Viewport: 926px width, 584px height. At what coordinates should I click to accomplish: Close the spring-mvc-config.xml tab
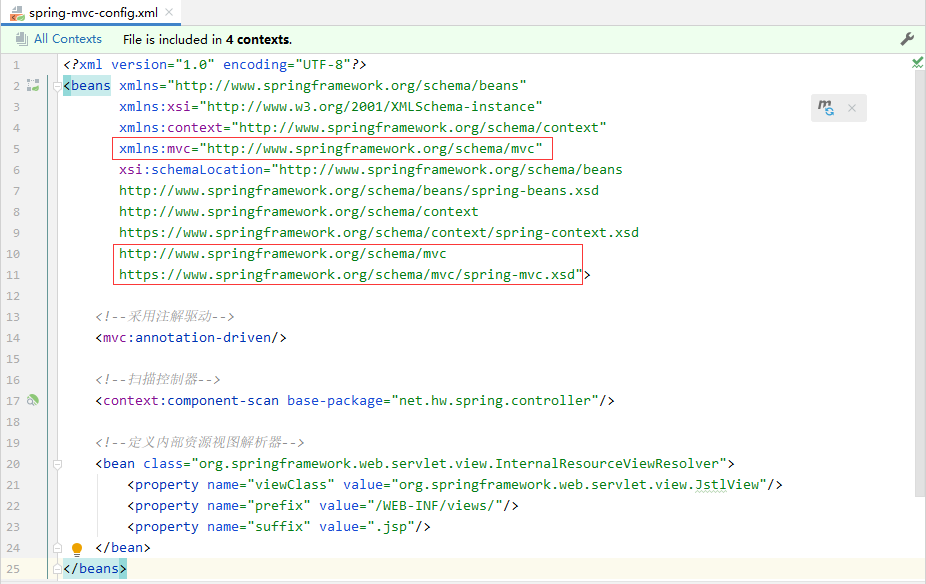pyautogui.click(x=171, y=13)
